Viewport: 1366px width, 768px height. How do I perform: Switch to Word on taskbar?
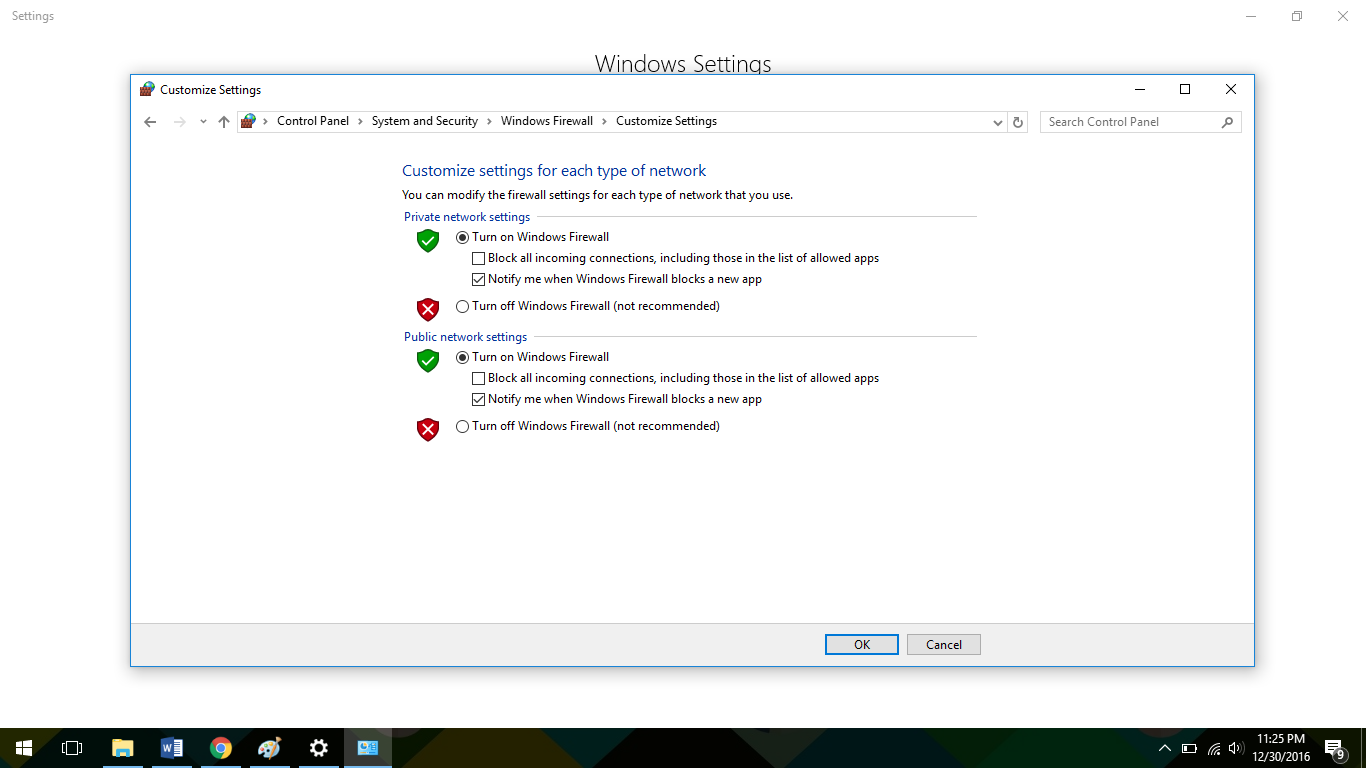(x=171, y=748)
